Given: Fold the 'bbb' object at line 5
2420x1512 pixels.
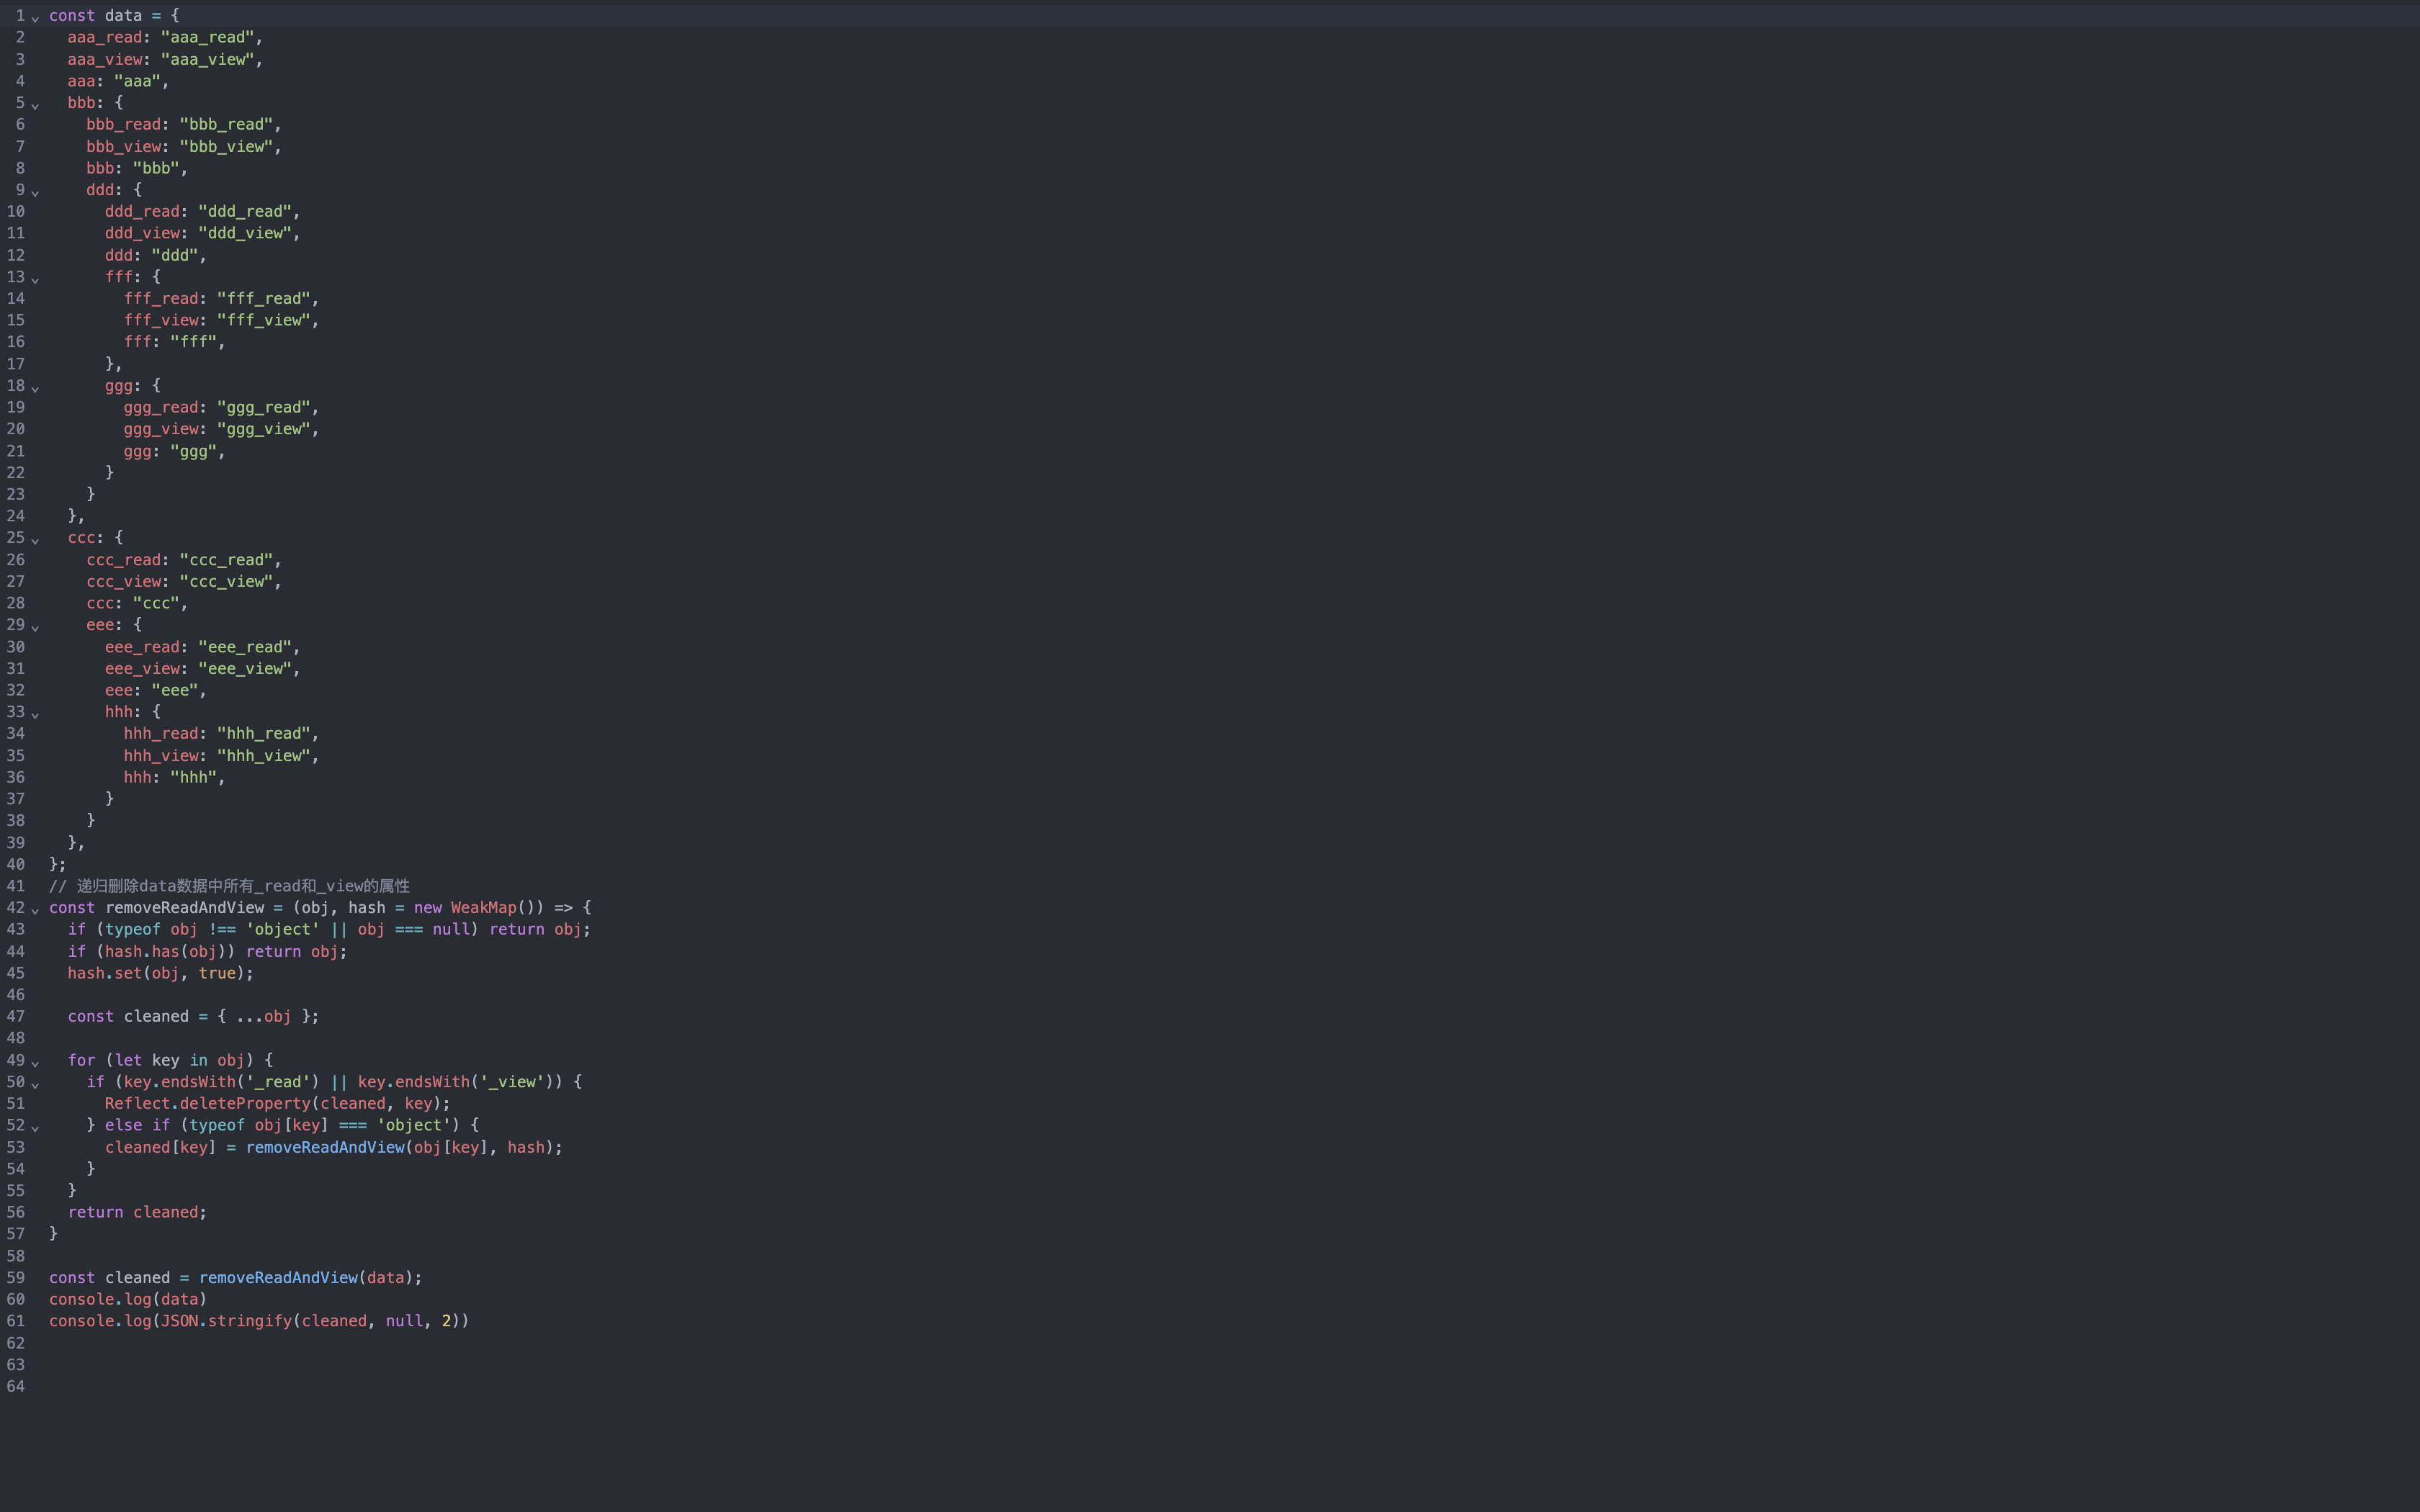Looking at the screenshot, I should pos(35,105).
